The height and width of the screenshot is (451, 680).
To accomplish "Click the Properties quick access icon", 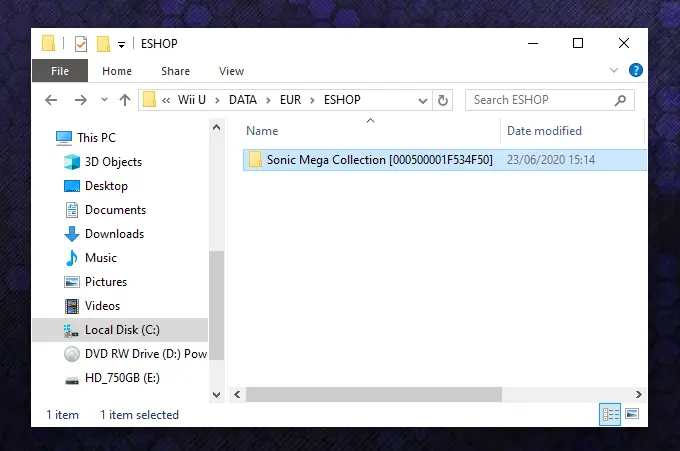I will (x=81, y=44).
